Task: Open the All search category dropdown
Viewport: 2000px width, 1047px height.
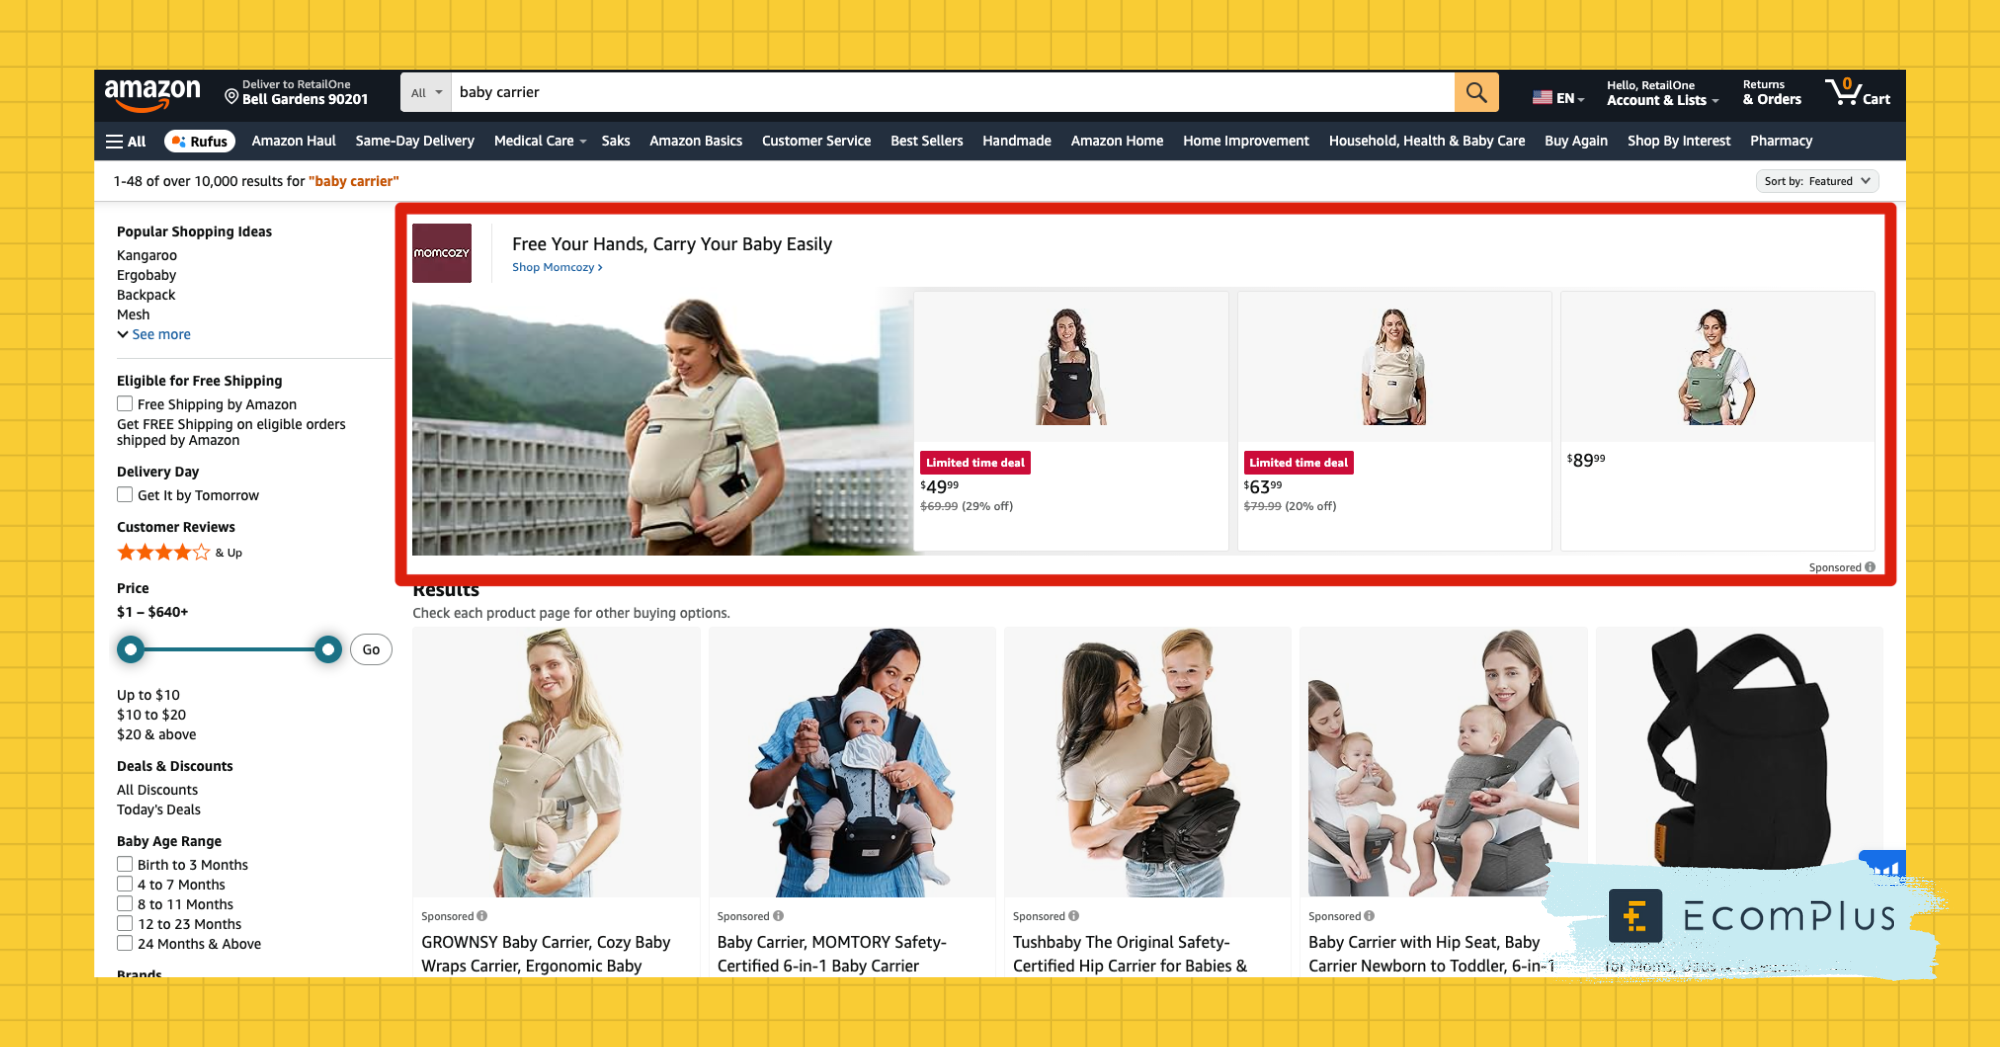Action: point(426,92)
